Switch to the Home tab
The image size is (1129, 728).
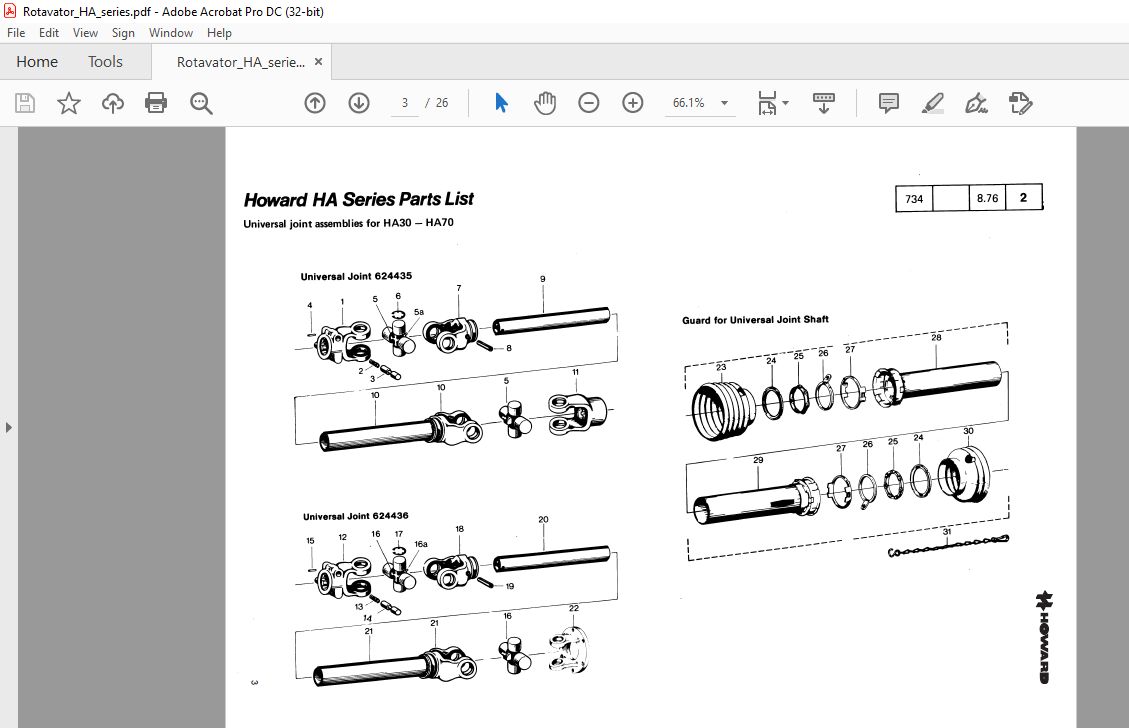(37, 61)
